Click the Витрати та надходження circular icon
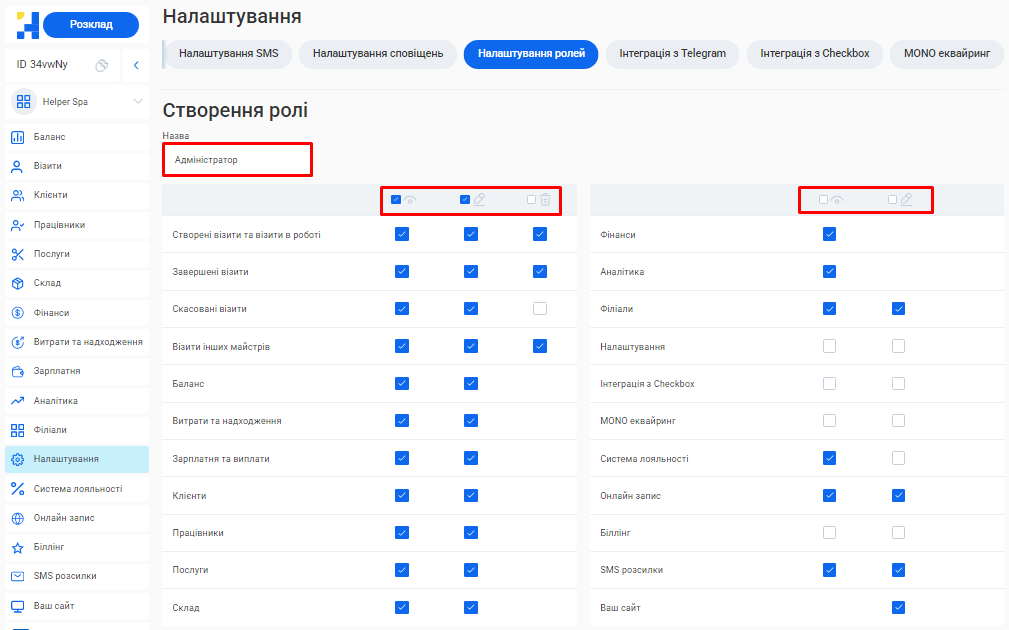 [18, 341]
